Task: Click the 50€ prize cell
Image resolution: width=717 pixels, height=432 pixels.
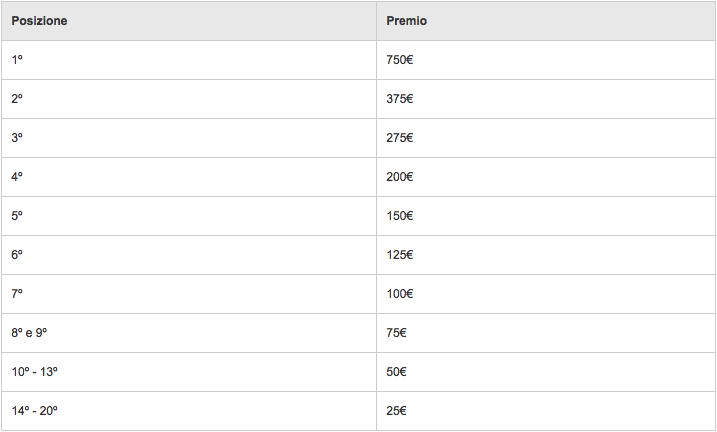Action: pyautogui.click(x=546, y=372)
